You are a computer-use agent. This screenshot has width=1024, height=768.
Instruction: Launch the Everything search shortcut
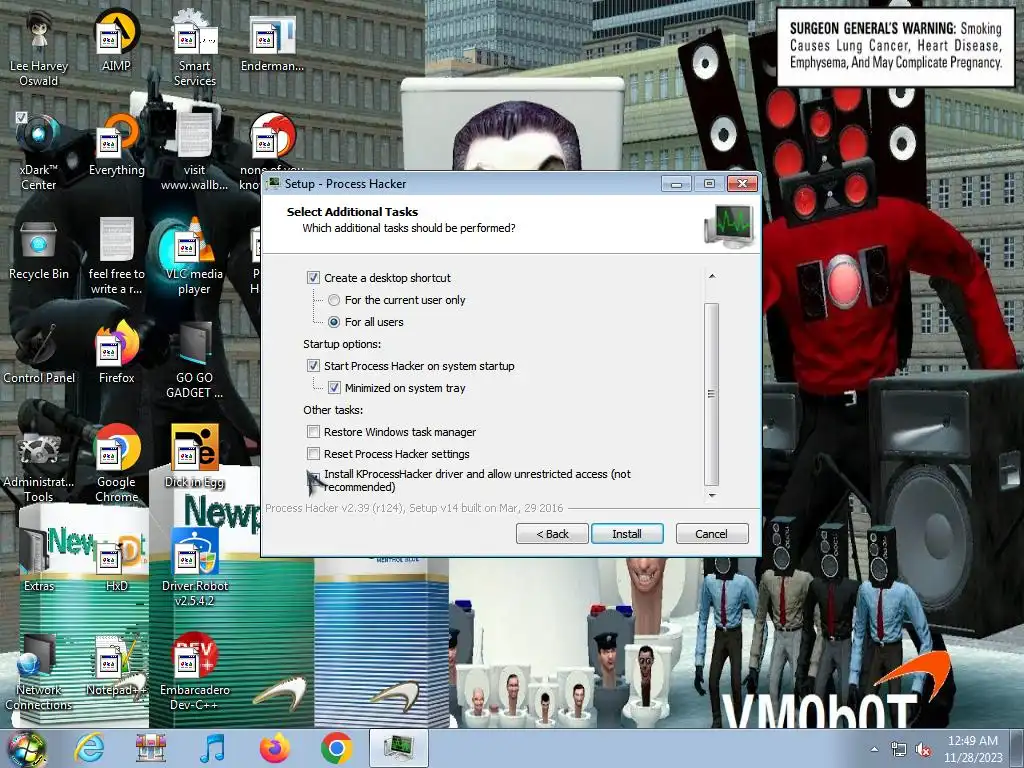[116, 145]
